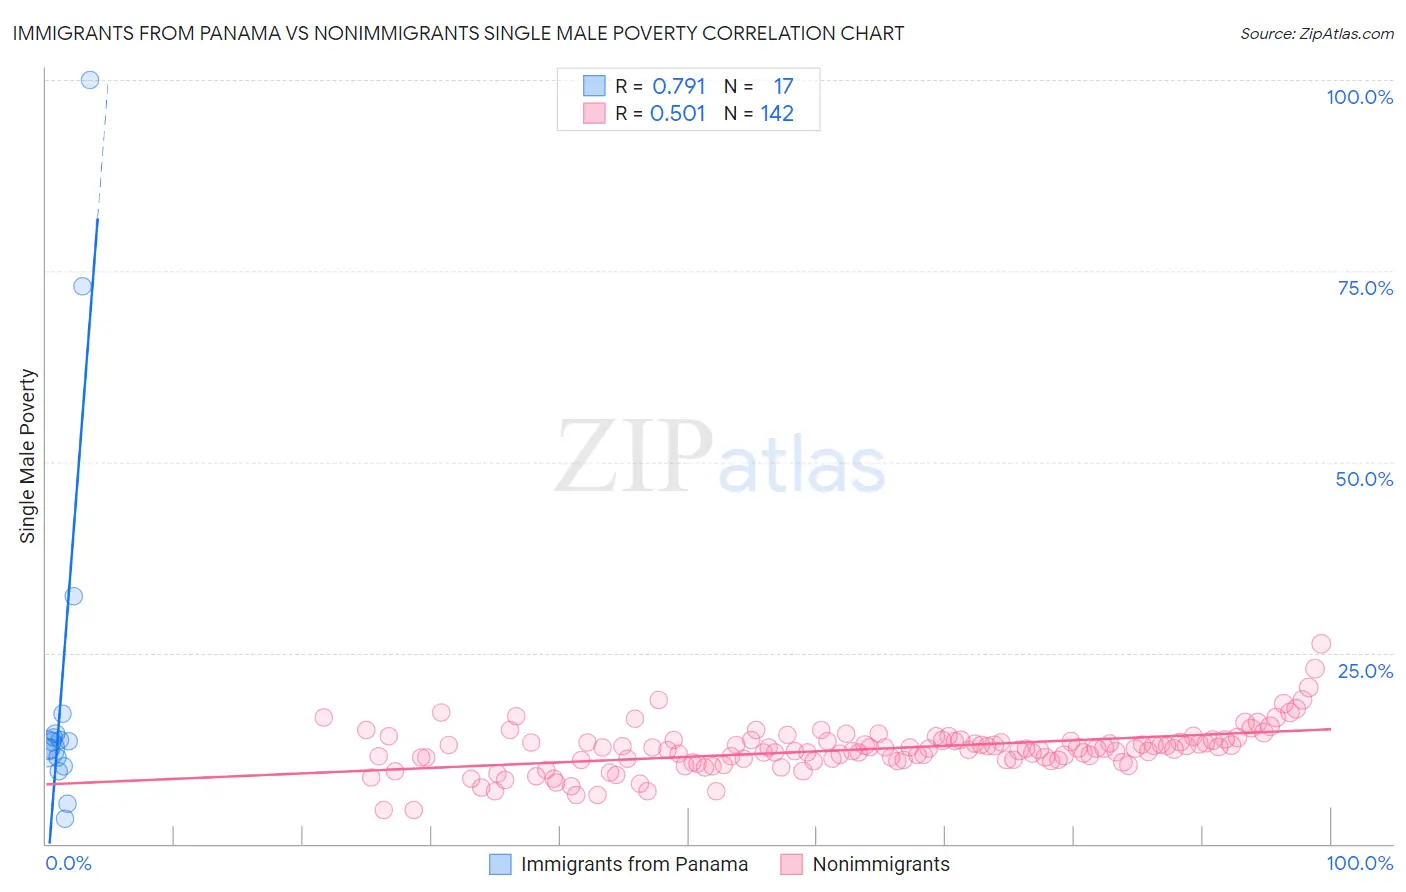Select the topmost blue data point at 100%
Screen dimensions: 1406x892
90,80
